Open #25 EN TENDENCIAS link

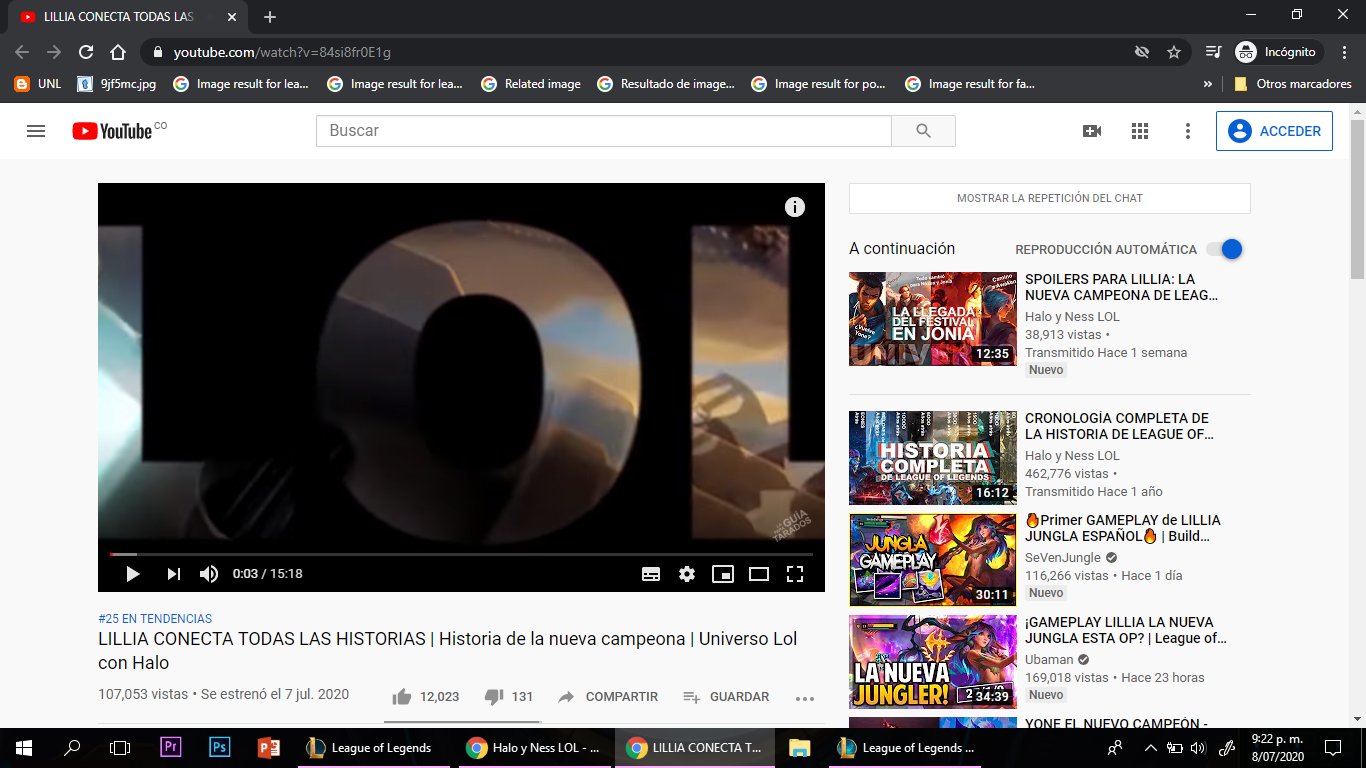coord(155,619)
